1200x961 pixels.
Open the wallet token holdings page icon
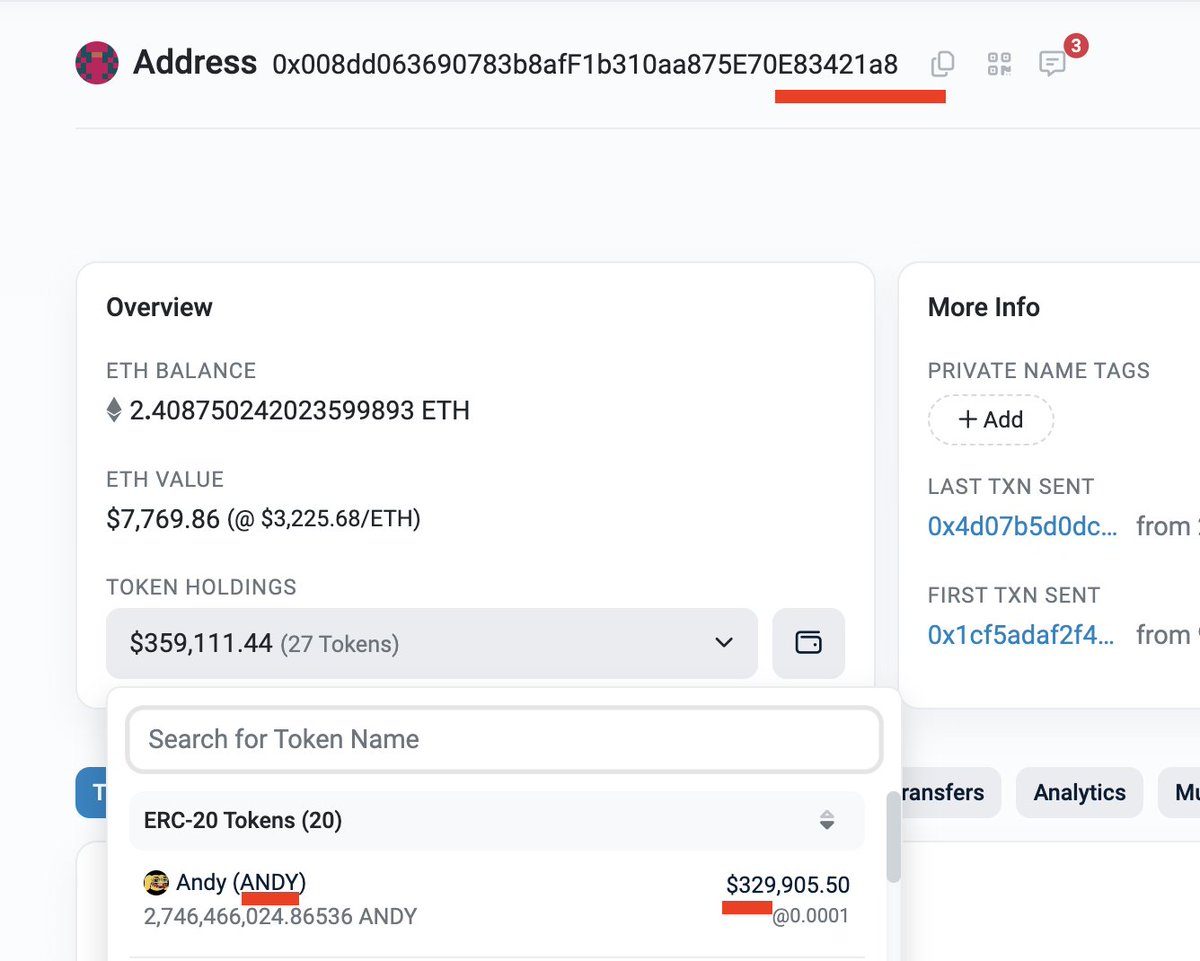click(808, 643)
